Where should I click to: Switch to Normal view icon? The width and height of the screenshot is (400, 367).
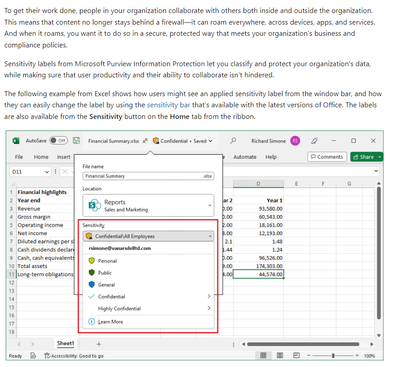coord(263,355)
